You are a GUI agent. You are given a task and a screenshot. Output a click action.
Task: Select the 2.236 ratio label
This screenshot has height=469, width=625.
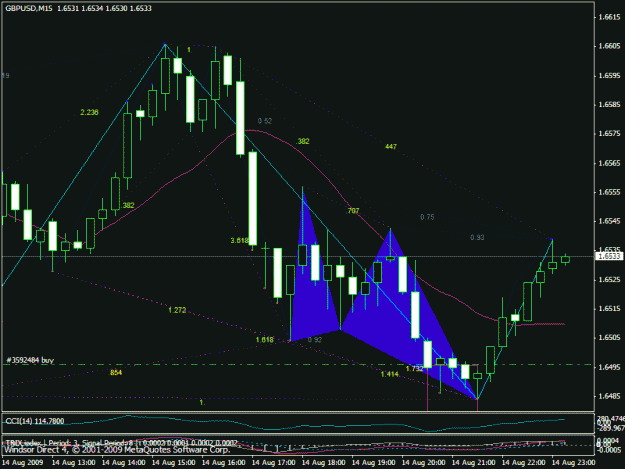tap(89, 112)
